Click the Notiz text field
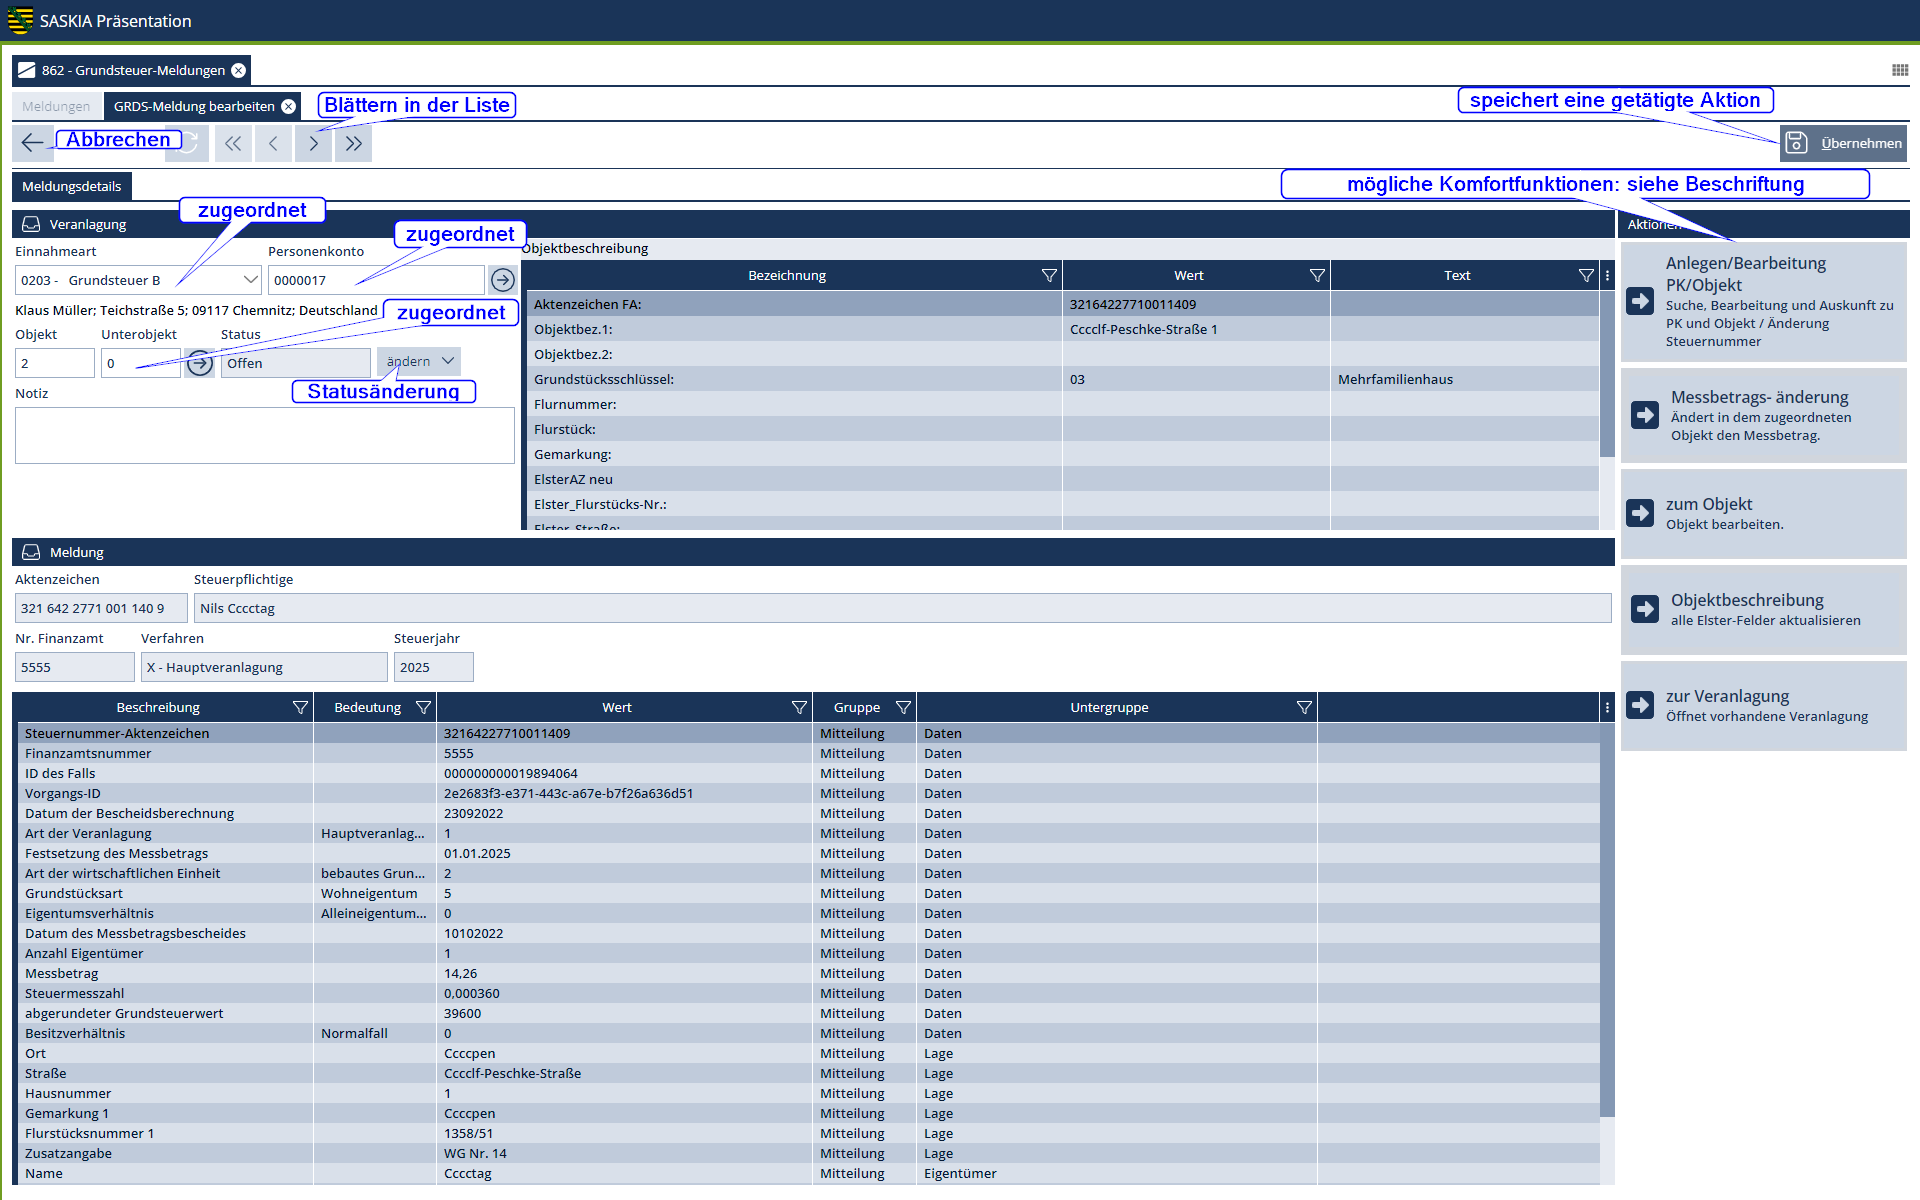The image size is (1920, 1200). 264,435
